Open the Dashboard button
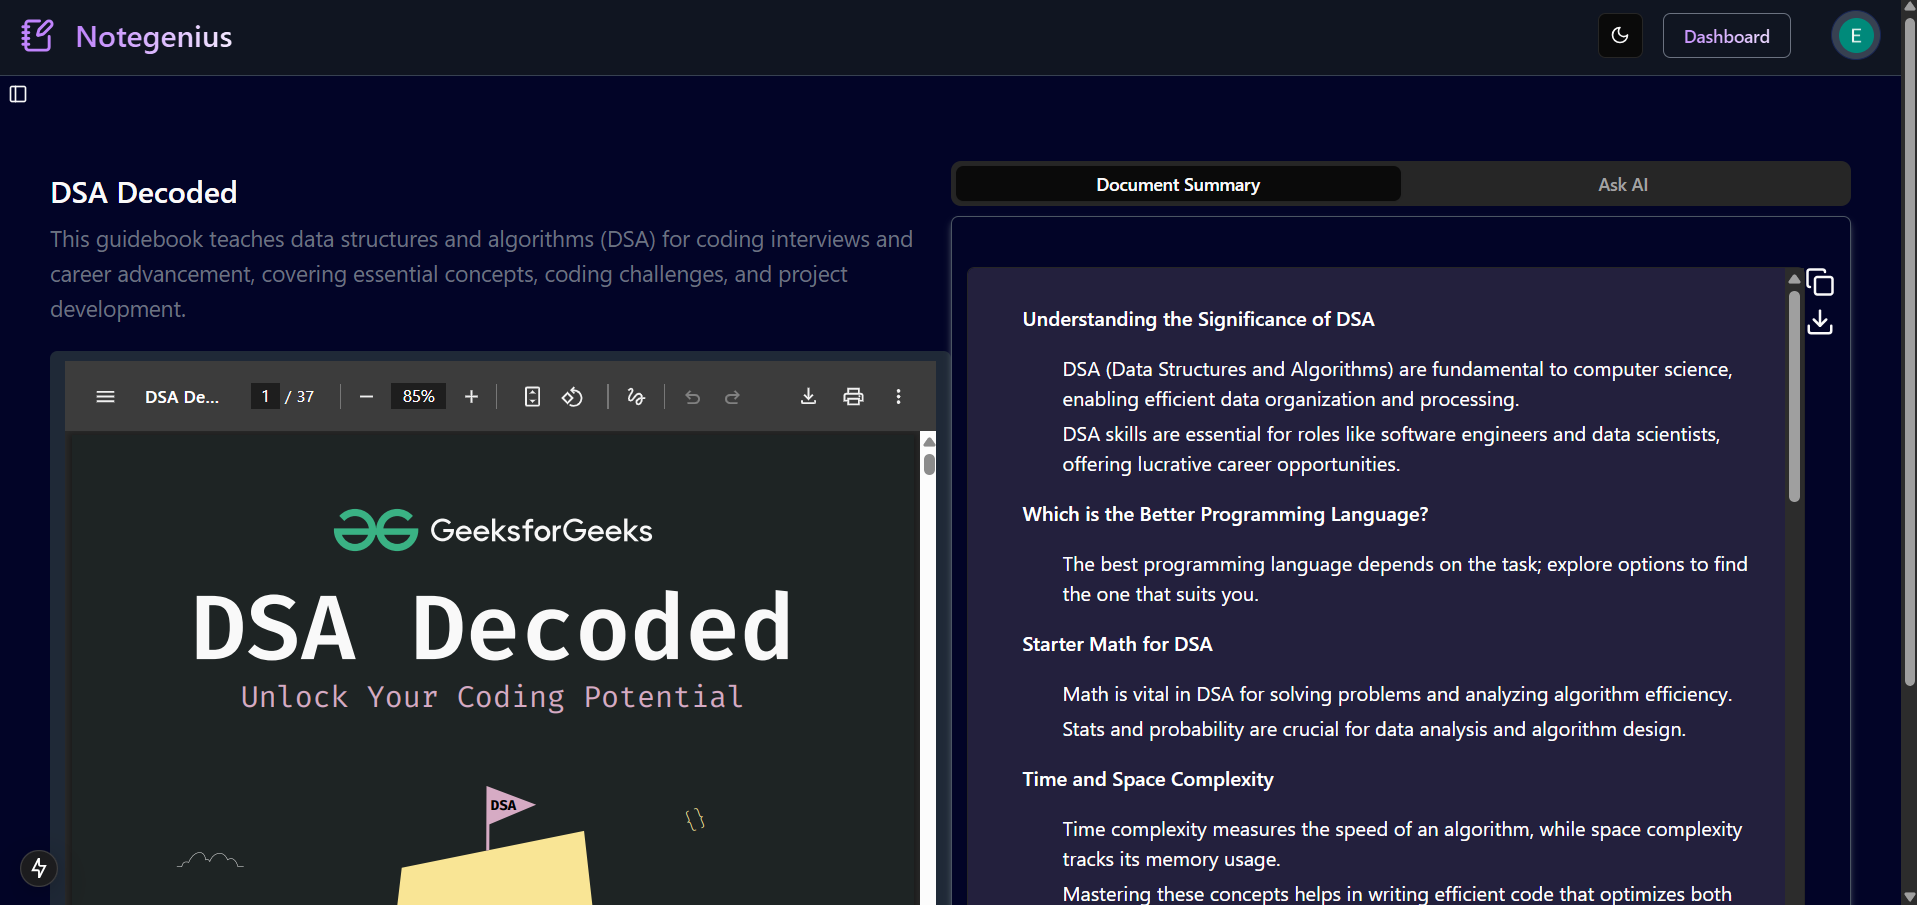The image size is (1917, 905). [x=1726, y=36]
